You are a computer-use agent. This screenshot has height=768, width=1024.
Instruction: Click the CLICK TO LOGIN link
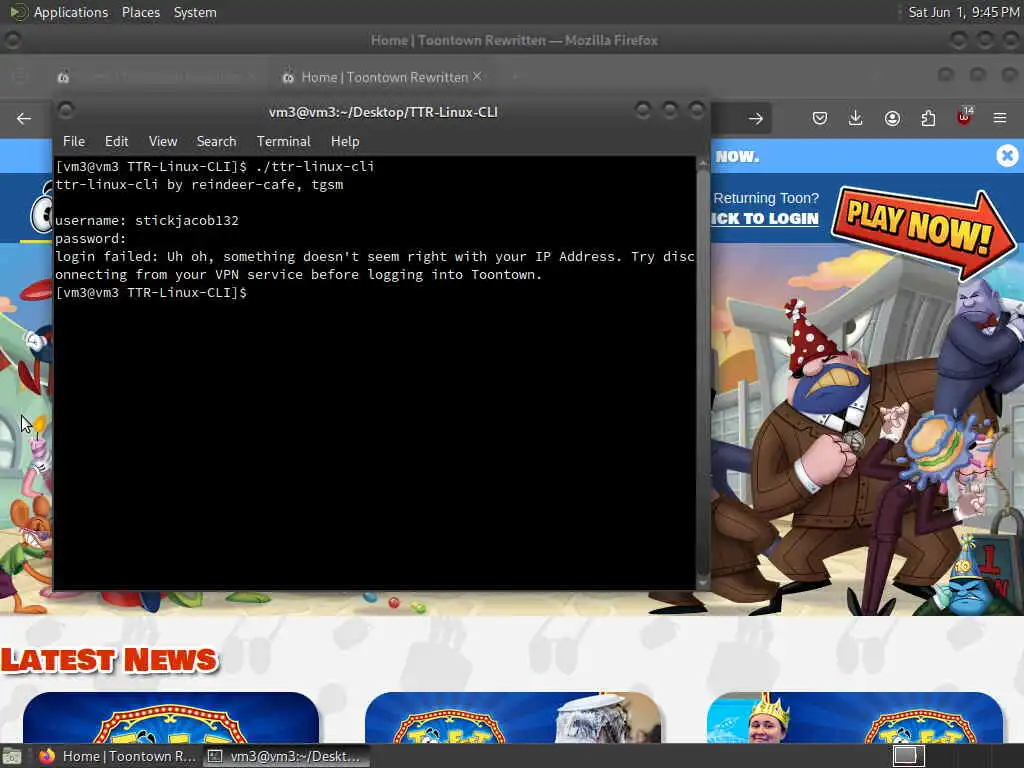tap(764, 218)
